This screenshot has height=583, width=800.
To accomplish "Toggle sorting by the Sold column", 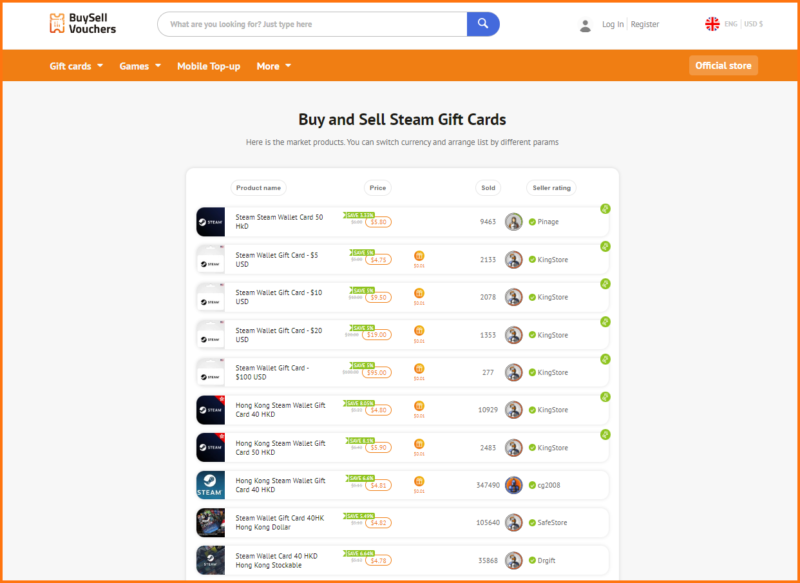I will point(488,188).
